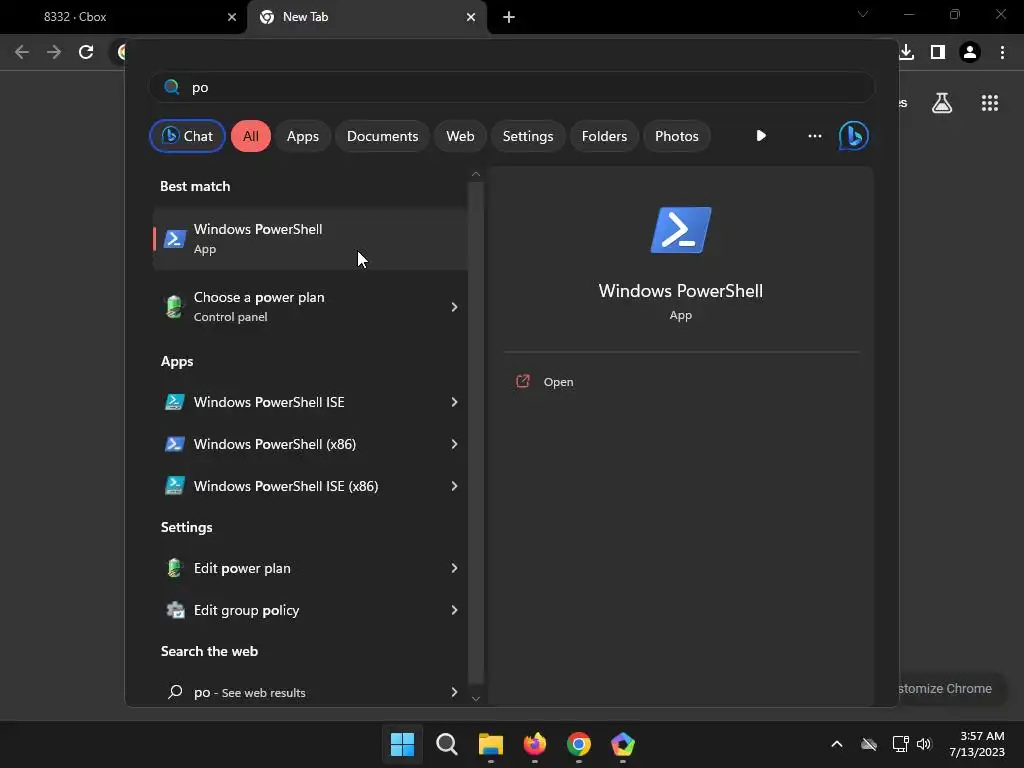Expand Edit power plan chevron

(x=454, y=568)
